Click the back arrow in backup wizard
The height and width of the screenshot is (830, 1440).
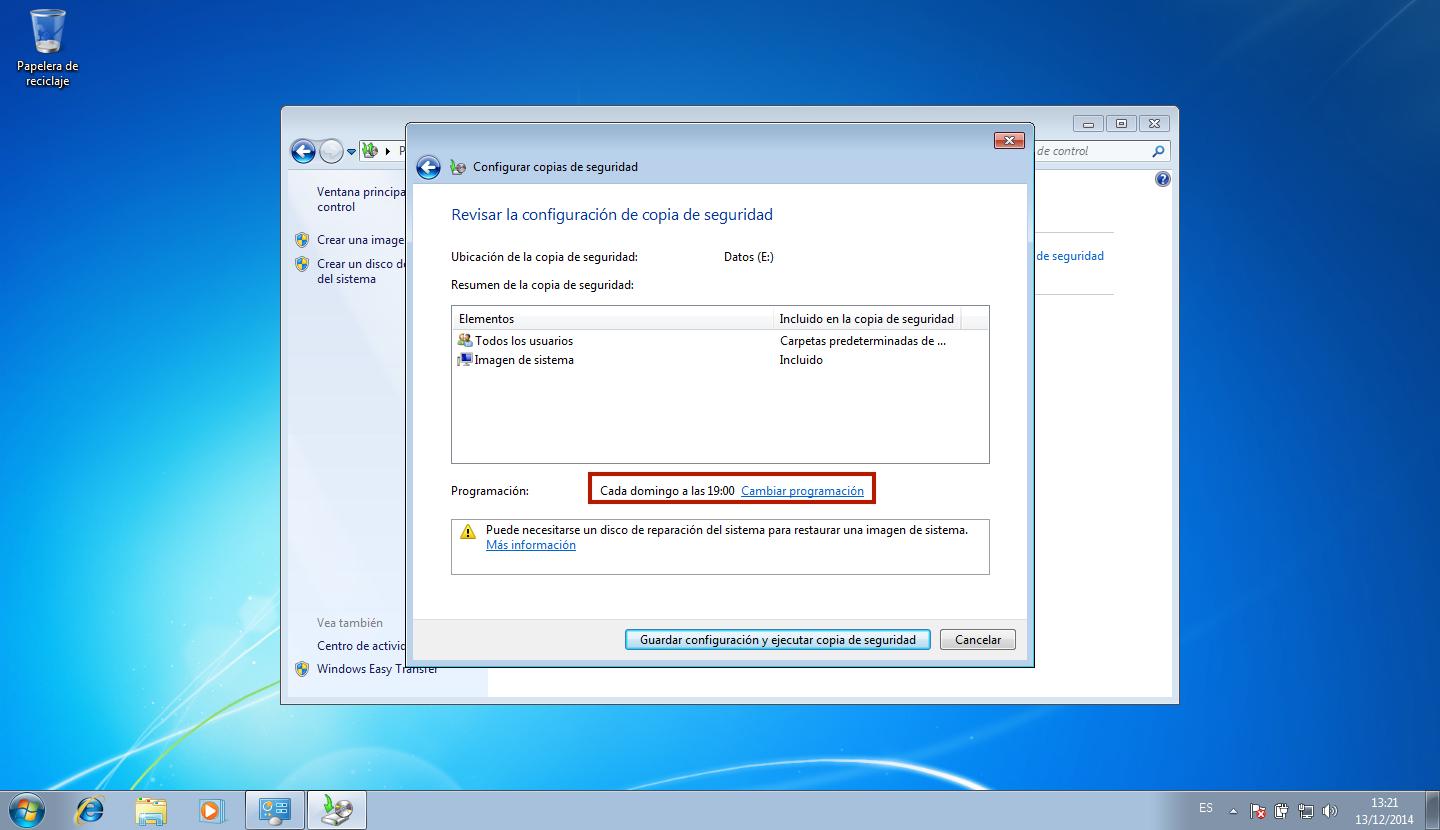[x=428, y=167]
